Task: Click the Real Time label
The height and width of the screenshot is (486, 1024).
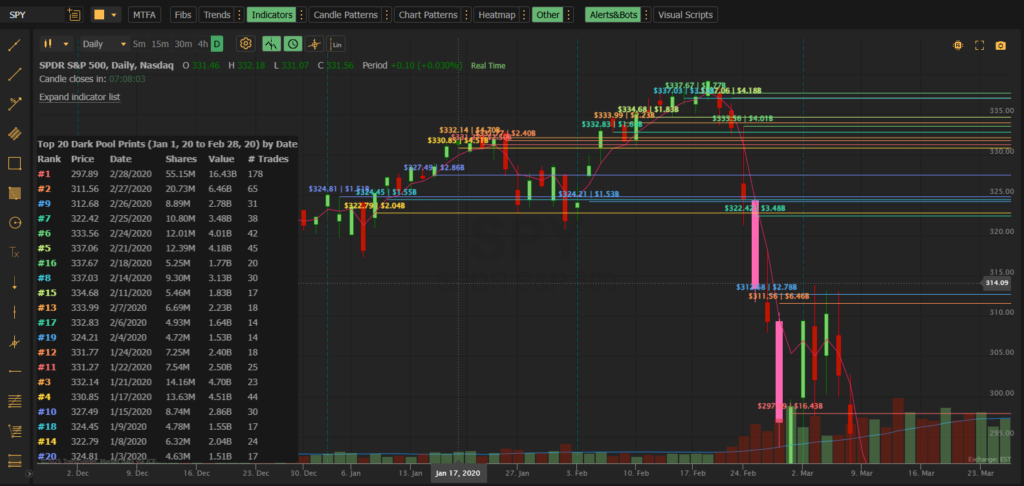Action: pos(488,65)
